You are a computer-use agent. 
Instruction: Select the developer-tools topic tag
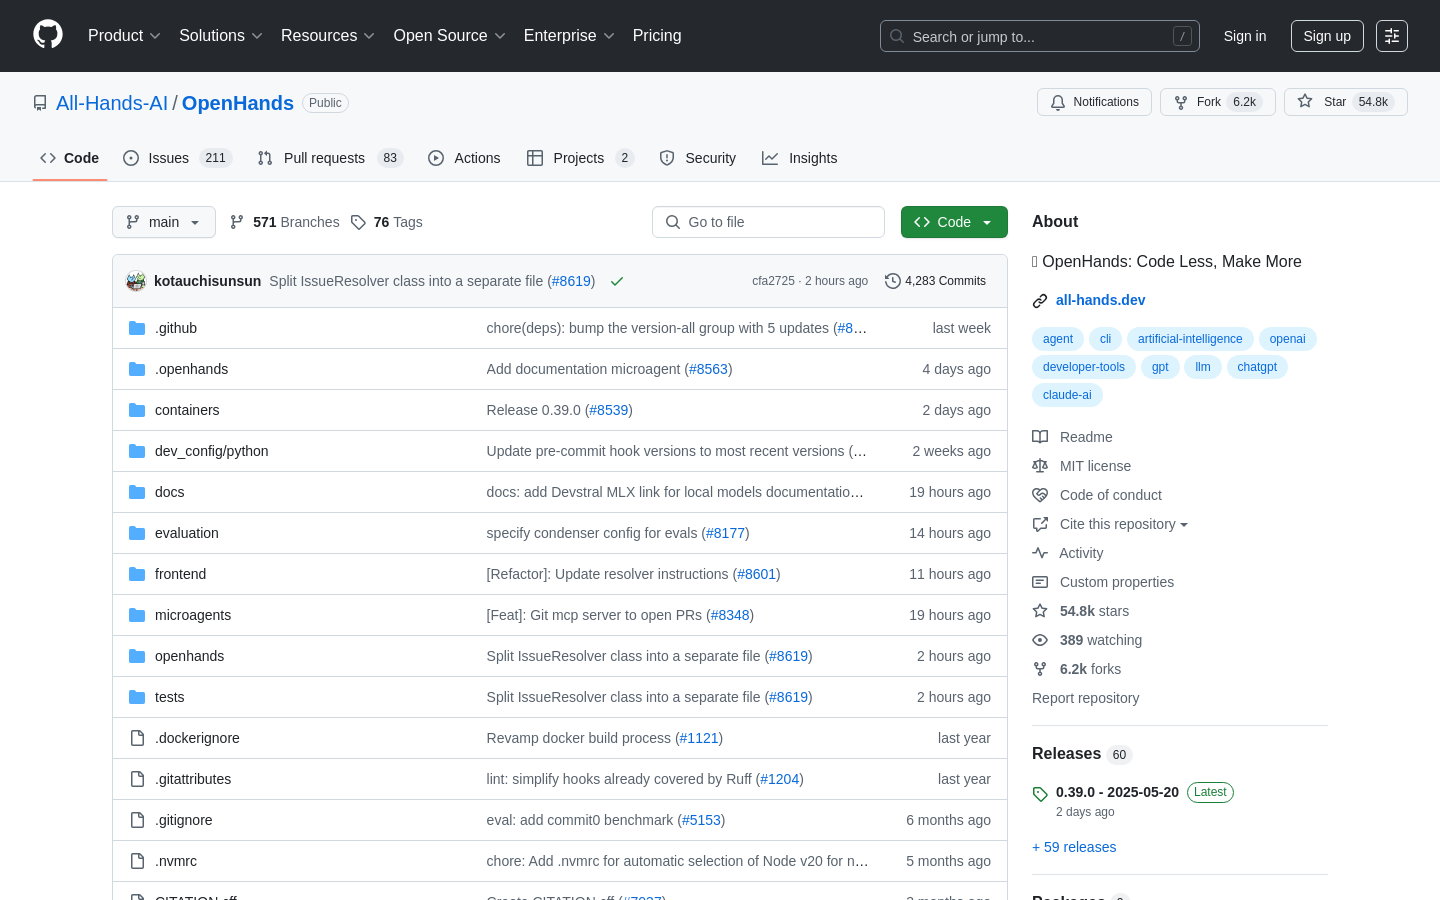1083,367
